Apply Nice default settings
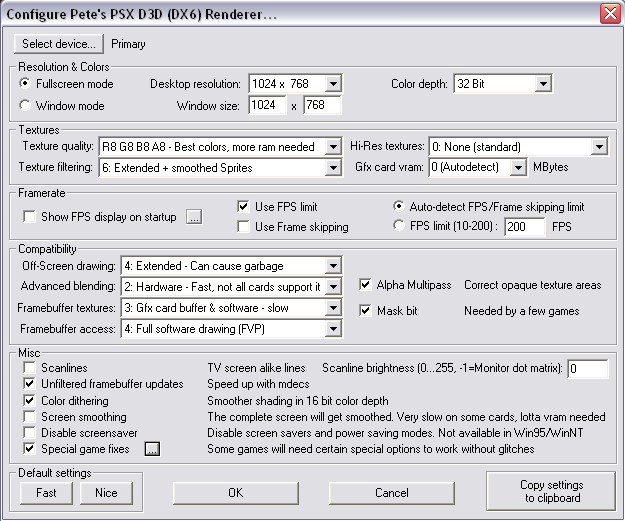Image resolution: width=625 pixels, height=521 pixels. pos(106,493)
